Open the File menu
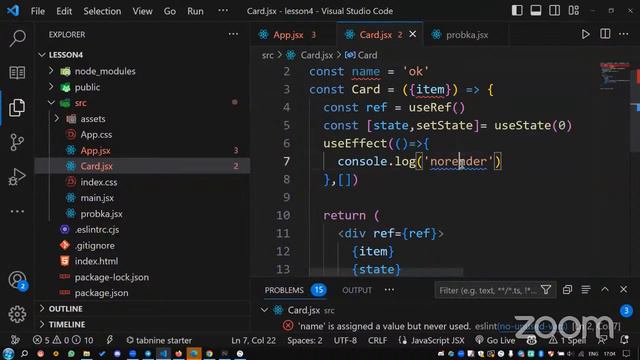640x360 pixels. point(38,11)
